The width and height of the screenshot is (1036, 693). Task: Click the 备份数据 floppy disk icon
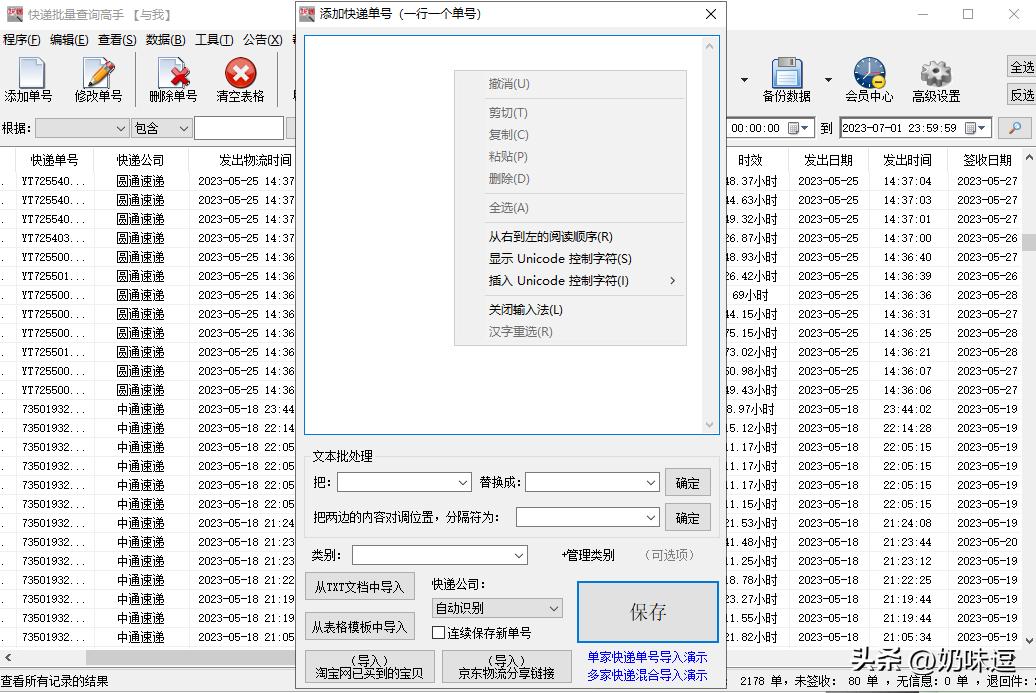coord(786,73)
